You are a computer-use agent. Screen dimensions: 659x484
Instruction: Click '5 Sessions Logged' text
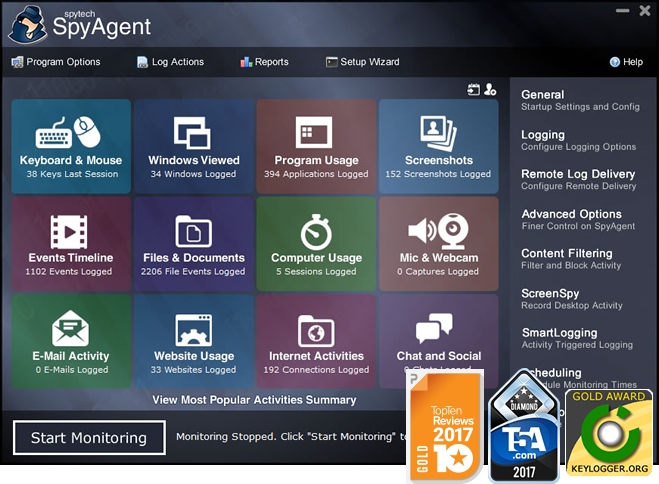point(316,272)
